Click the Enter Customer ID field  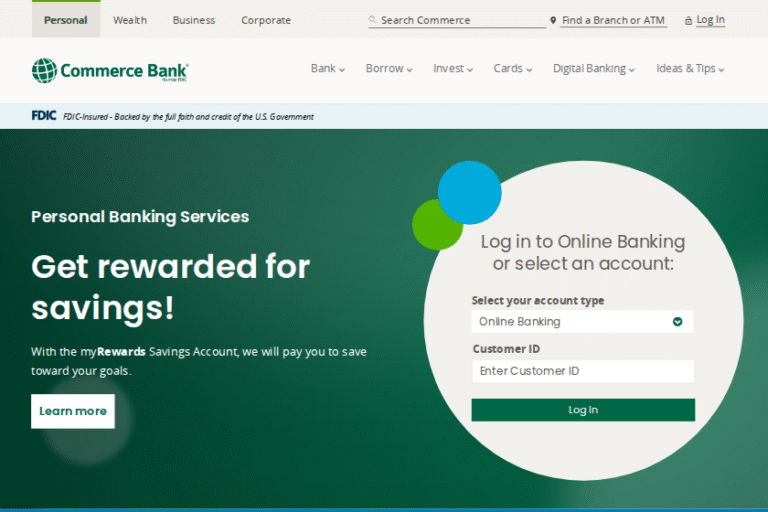coord(582,371)
